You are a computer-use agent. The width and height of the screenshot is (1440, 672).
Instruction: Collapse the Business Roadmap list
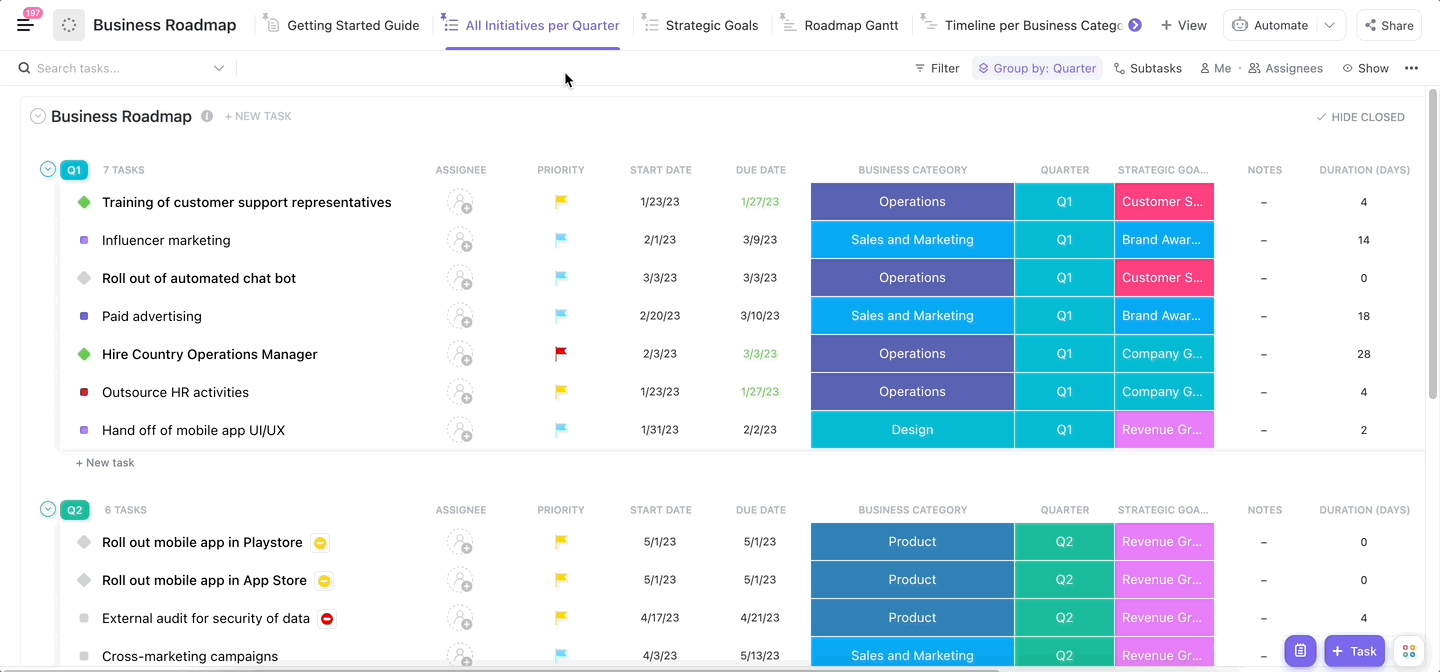(x=38, y=116)
